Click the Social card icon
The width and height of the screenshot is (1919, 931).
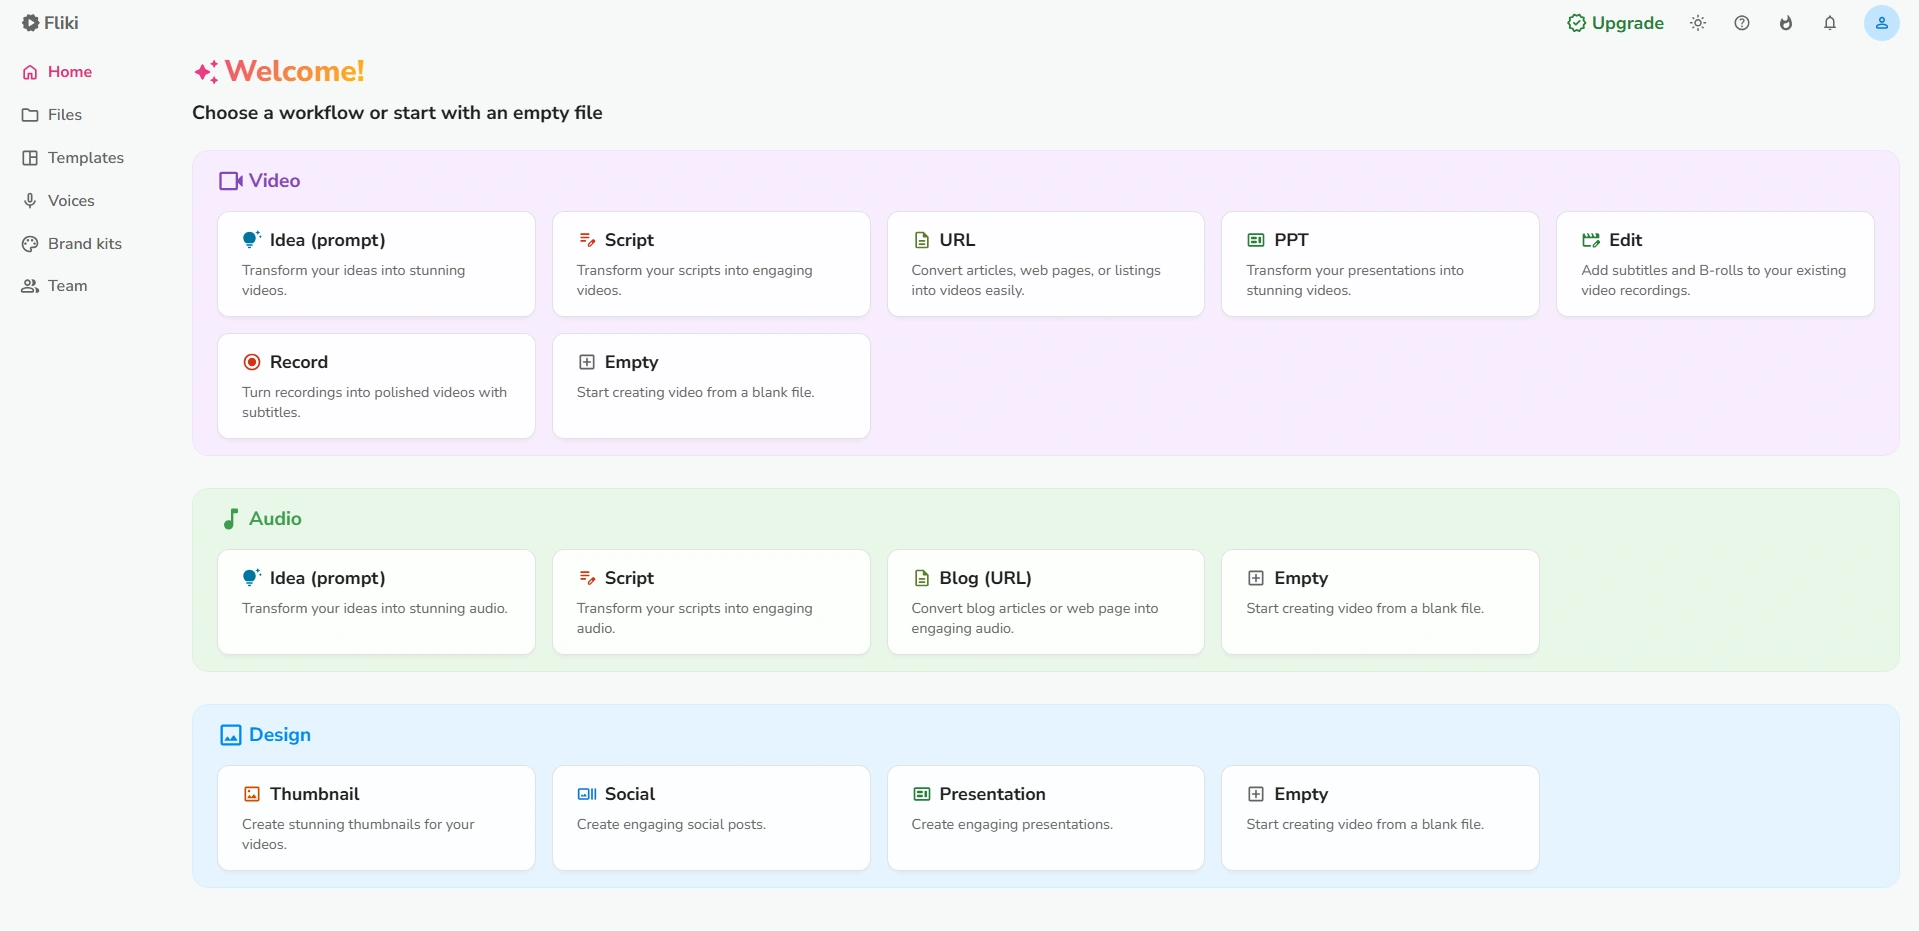click(587, 794)
